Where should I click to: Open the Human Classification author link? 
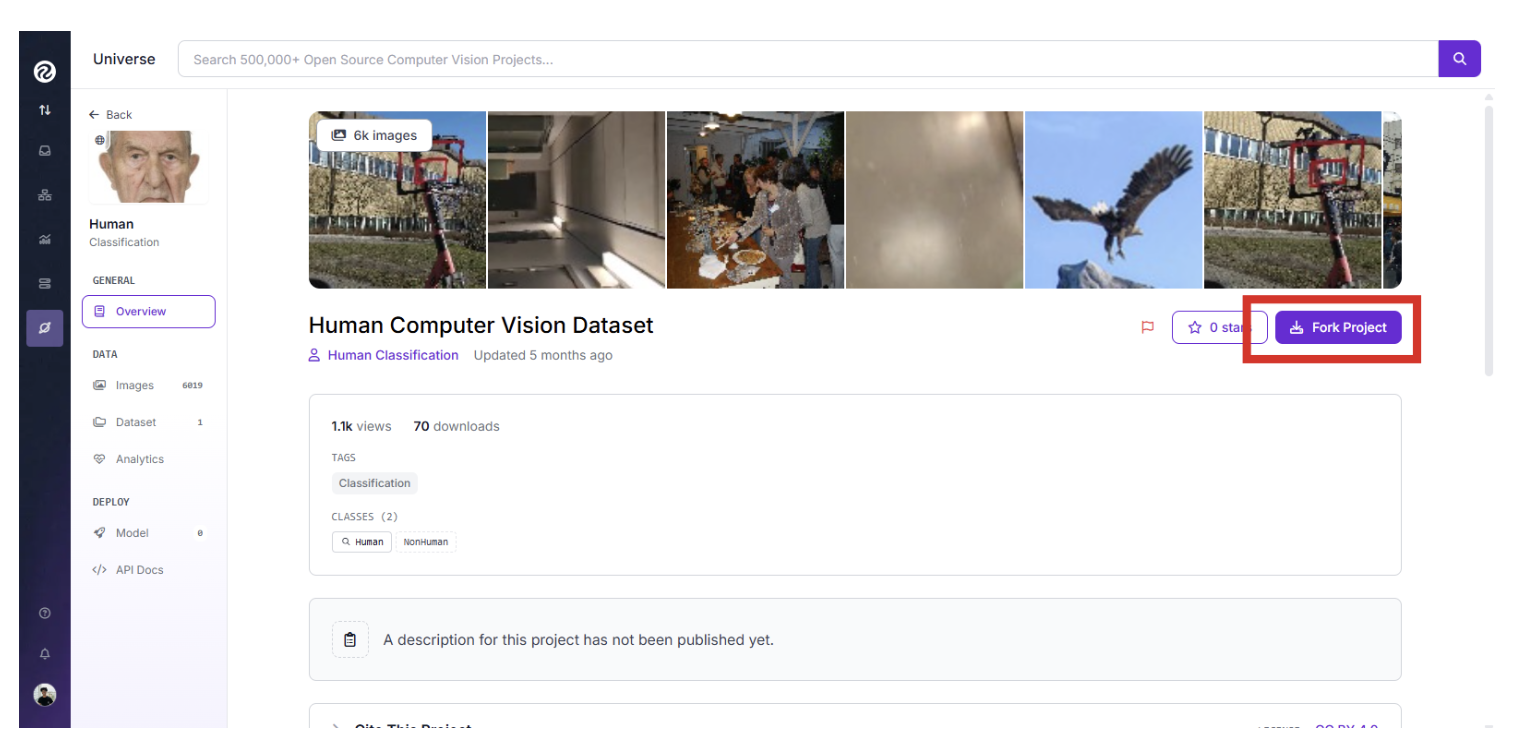tap(392, 355)
